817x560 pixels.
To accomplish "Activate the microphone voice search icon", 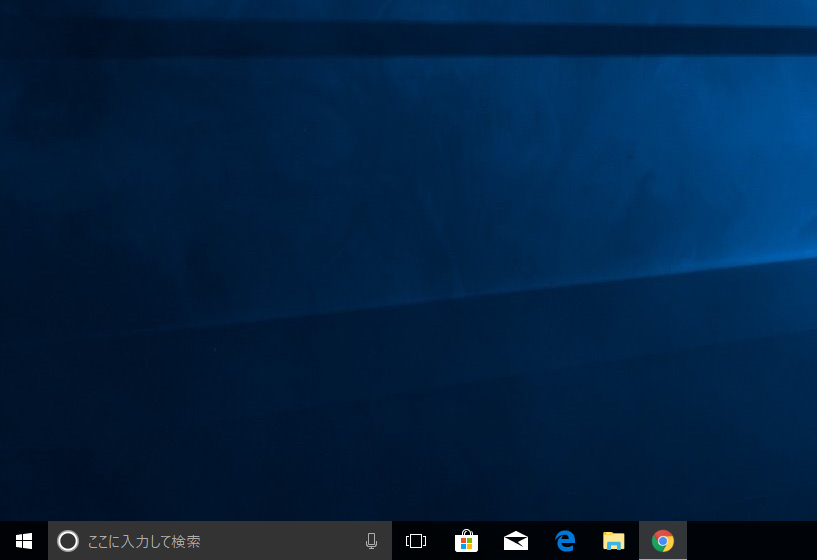I will click(371, 541).
